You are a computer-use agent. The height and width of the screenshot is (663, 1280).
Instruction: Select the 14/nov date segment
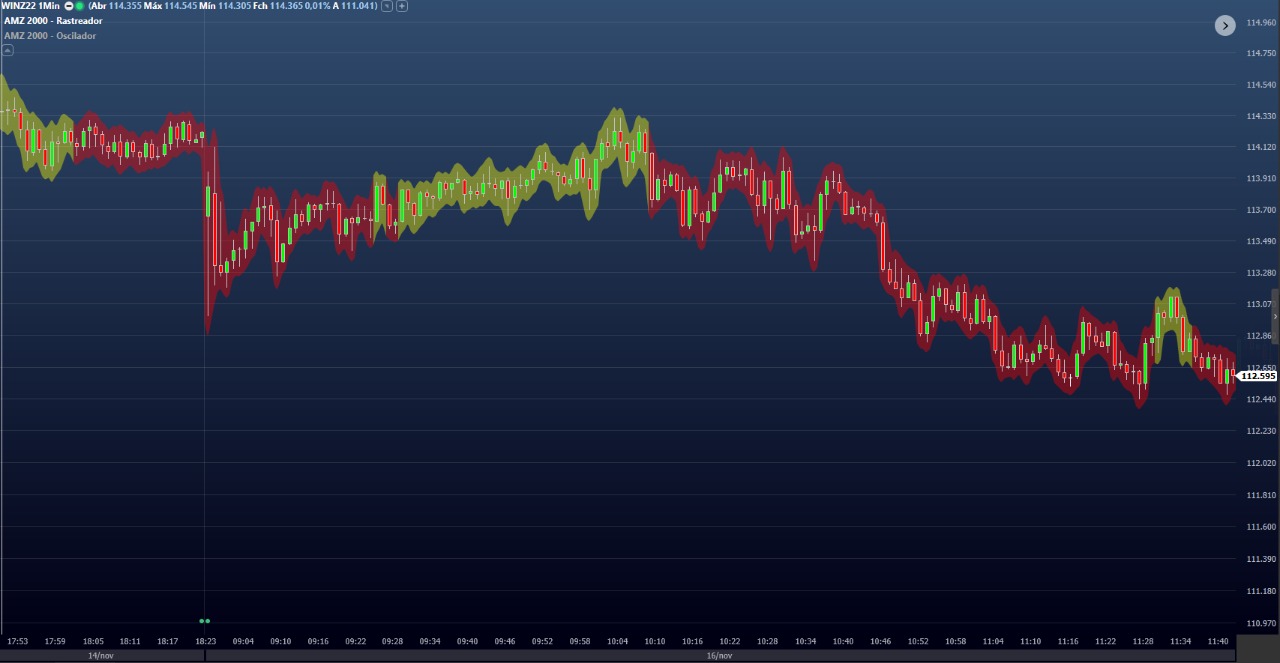point(101,656)
